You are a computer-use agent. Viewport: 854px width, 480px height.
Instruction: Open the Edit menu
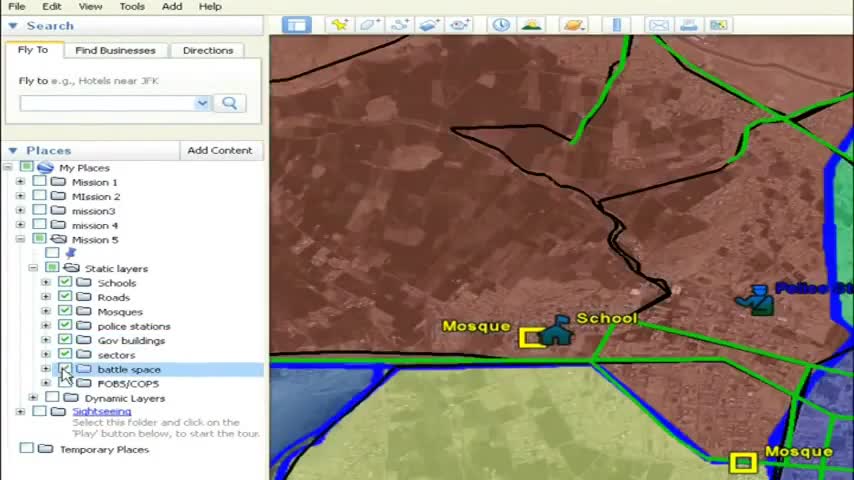(x=52, y=7)
